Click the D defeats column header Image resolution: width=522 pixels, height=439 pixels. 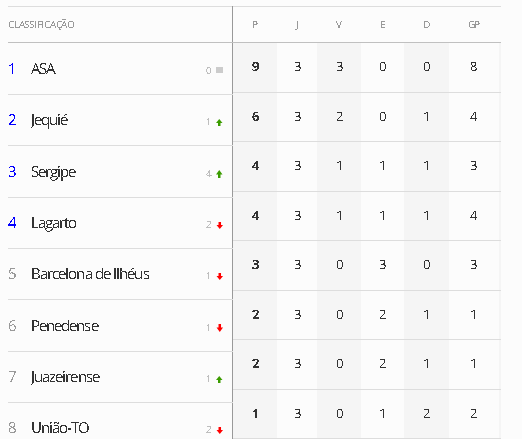point(427,25)
